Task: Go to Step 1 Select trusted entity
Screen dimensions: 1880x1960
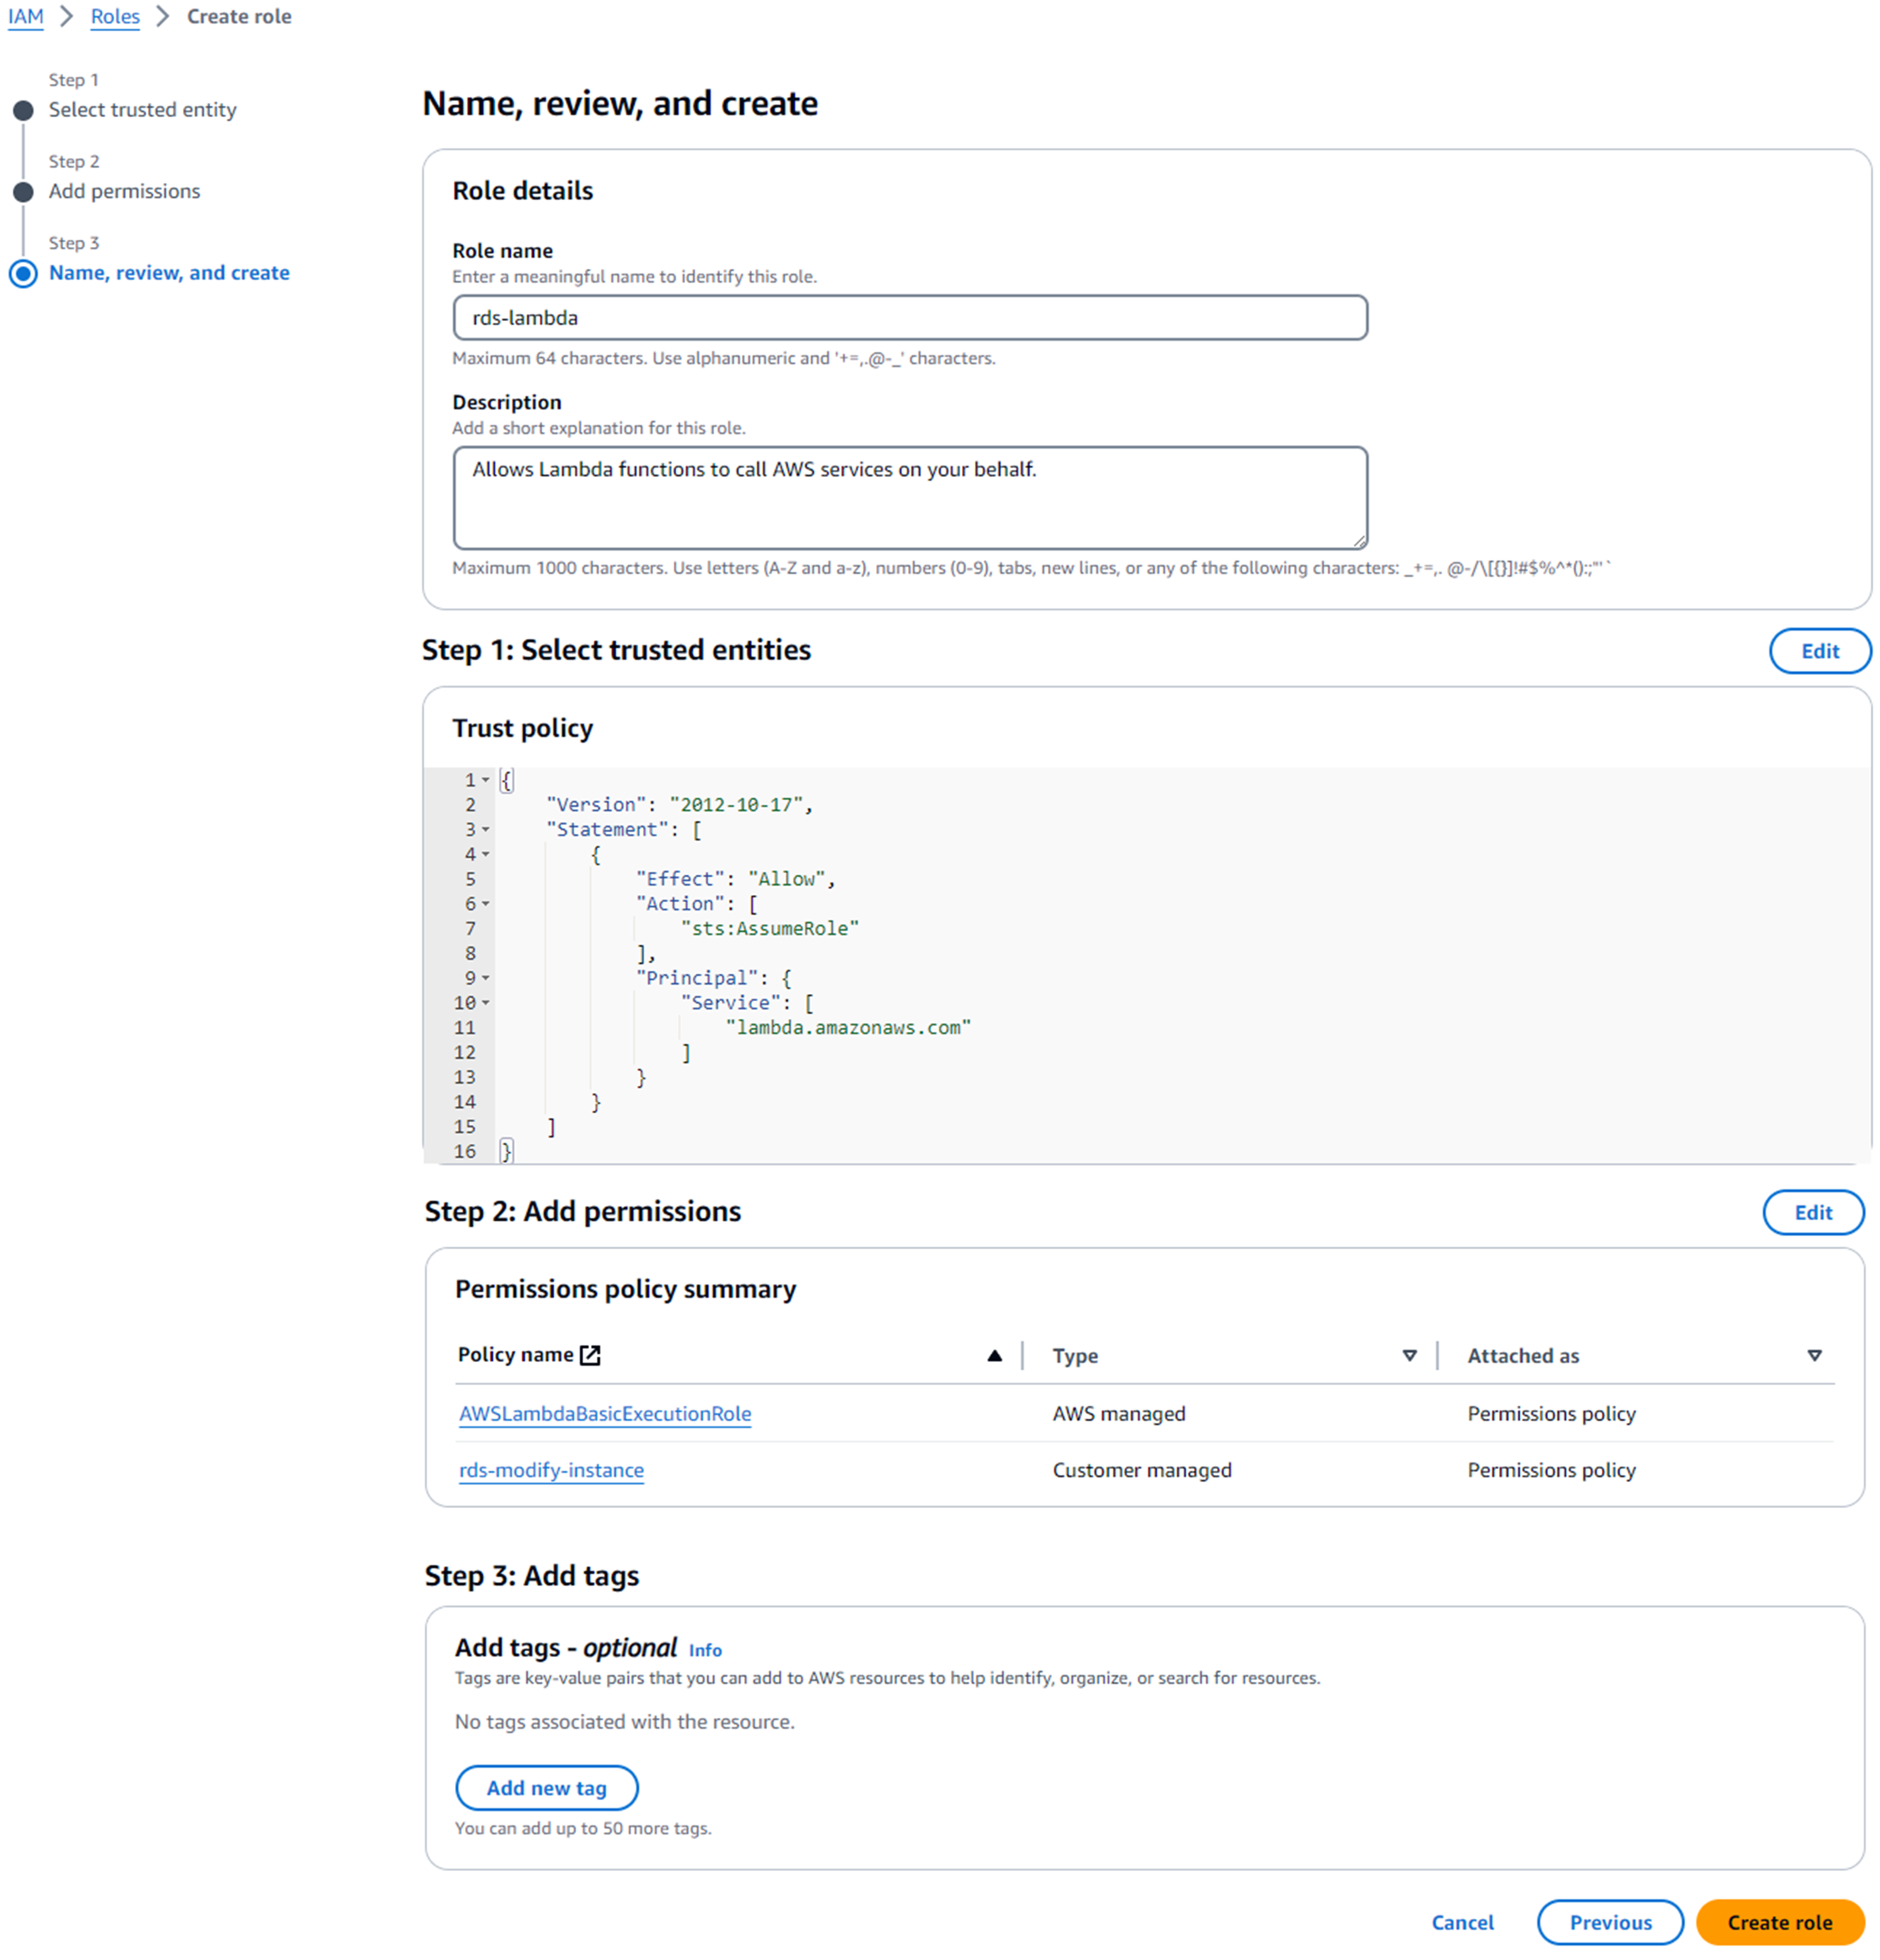Action: [142, 109]
